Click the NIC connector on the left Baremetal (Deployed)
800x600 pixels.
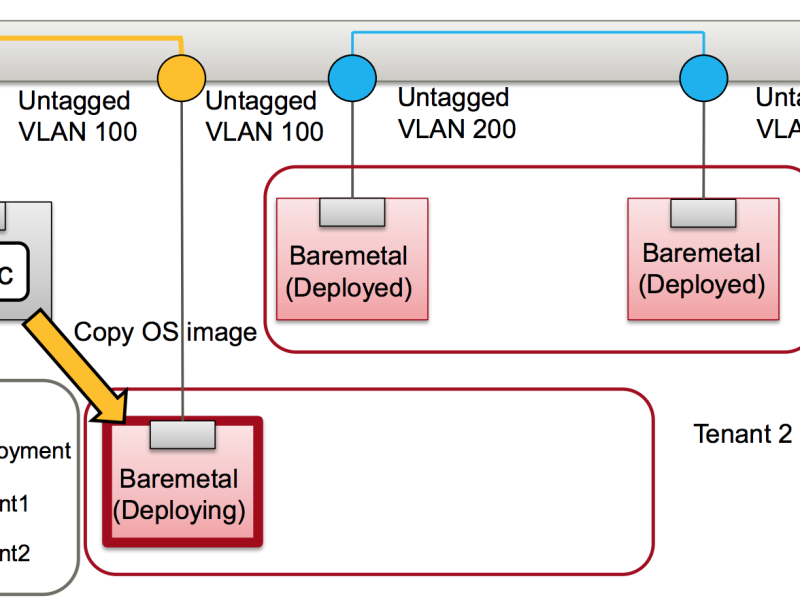pos(352,212)
